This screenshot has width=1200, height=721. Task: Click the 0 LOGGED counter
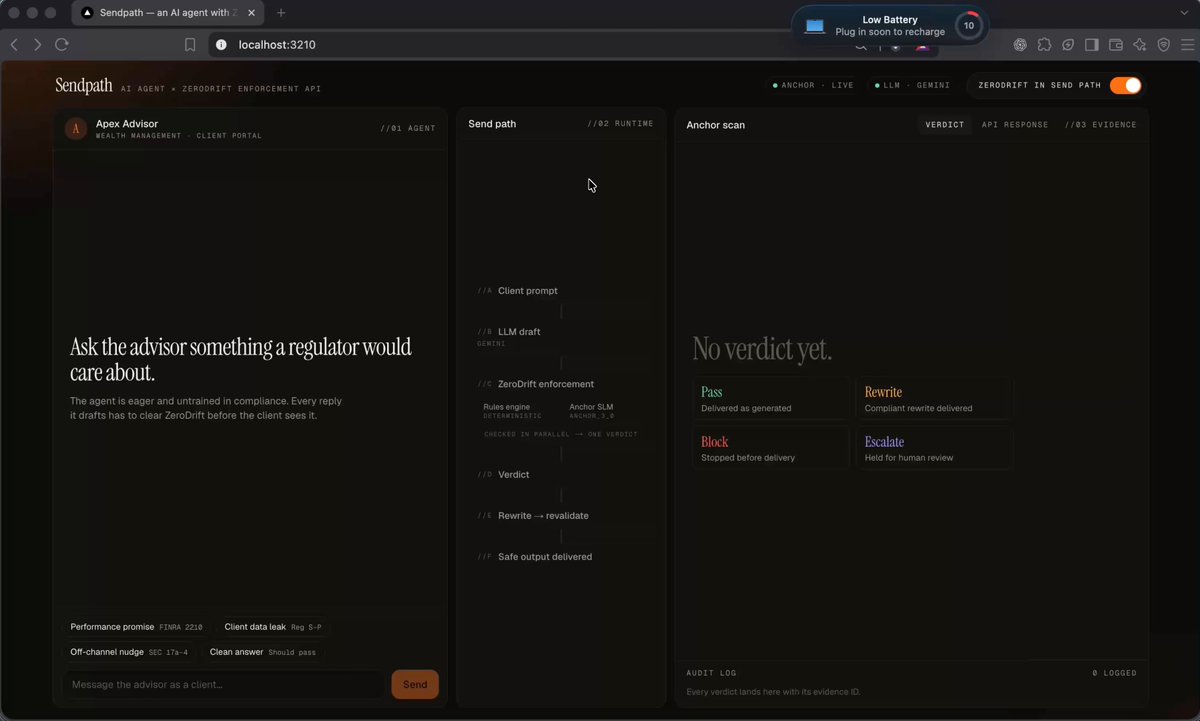point(1114,673)
